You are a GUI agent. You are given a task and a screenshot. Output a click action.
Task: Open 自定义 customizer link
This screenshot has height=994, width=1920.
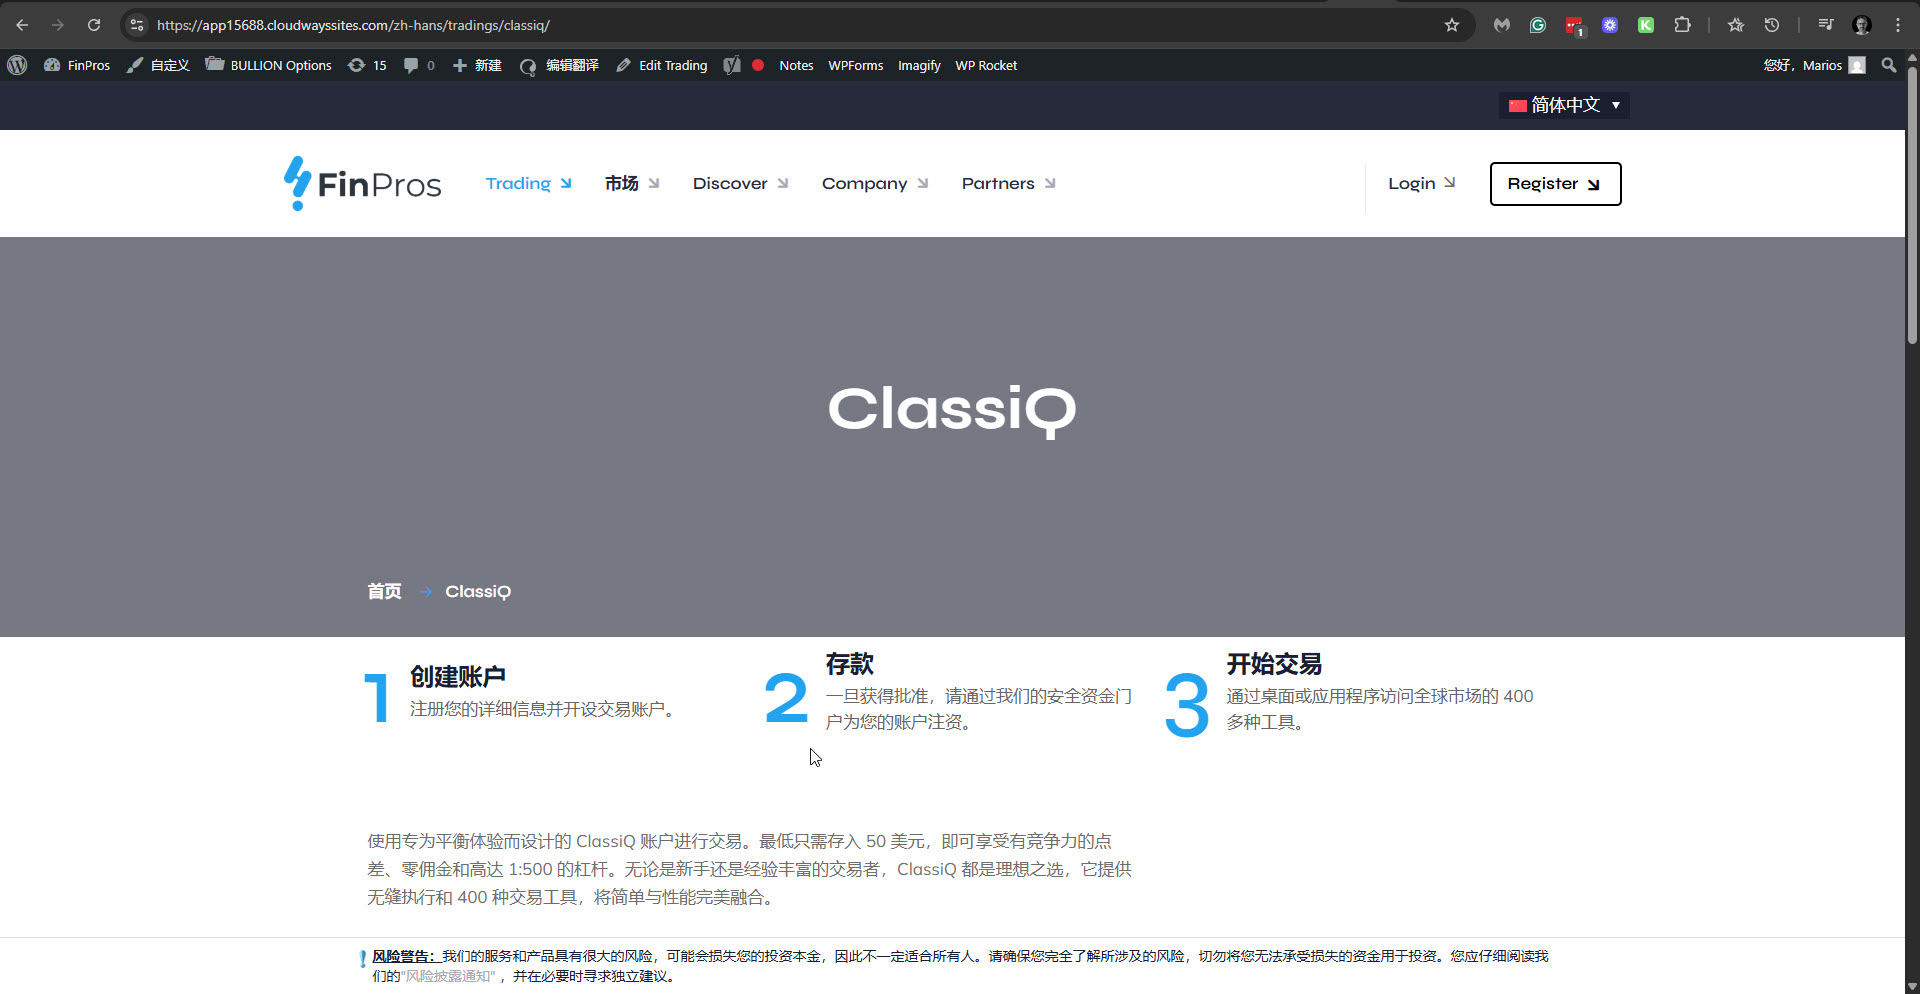coord(158,65)
